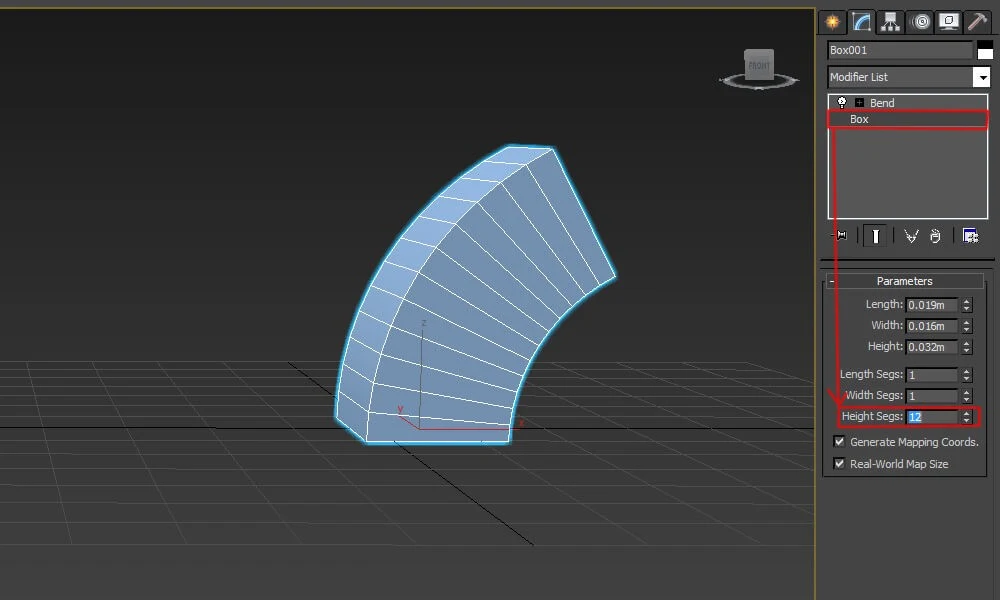Image resolution: width=1000 pixels, height=600 pixels.
Task: Toggle Generate Mapping Coords checkbox
Action: point(839,441)
